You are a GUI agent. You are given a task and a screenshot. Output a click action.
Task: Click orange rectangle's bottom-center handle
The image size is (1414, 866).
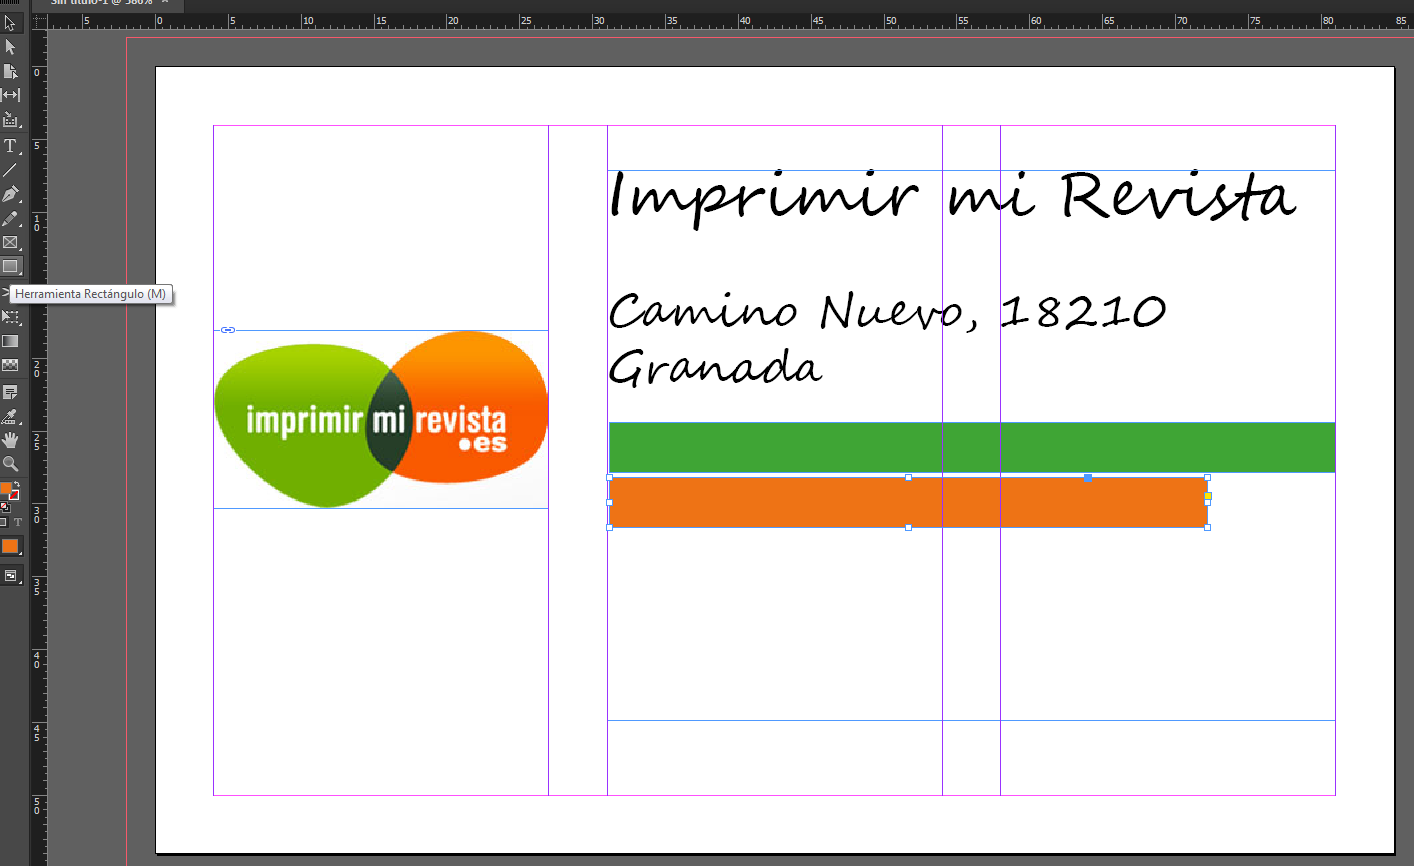click(x=908, y=527)
